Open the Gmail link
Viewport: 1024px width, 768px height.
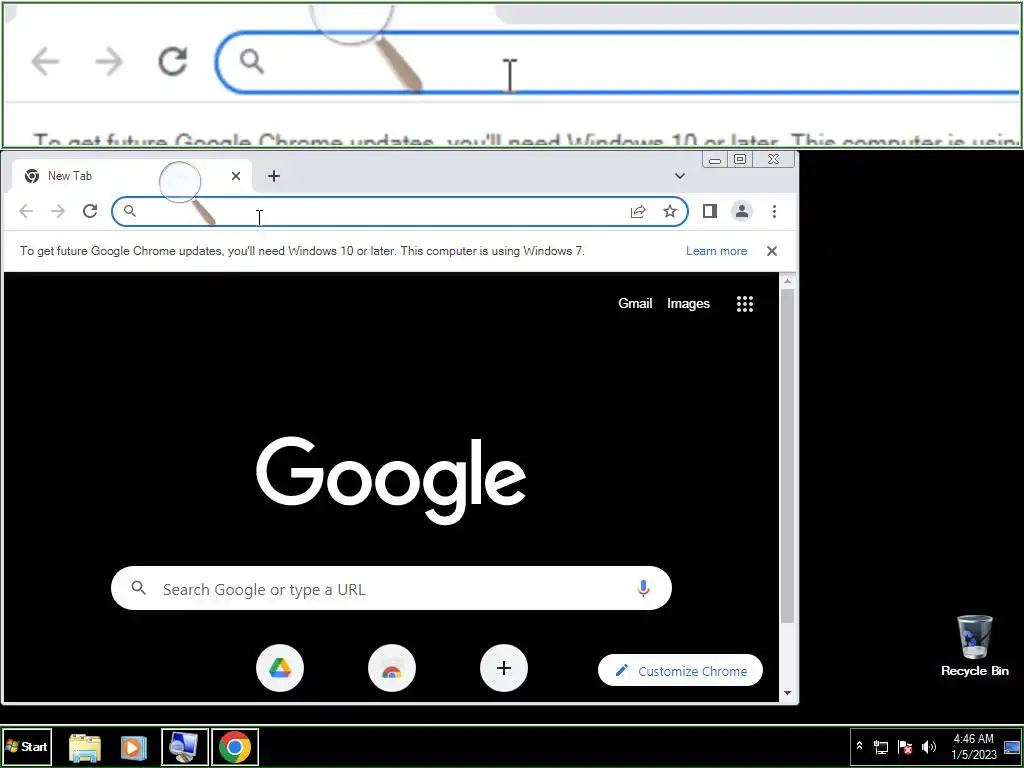tap(635, 304)
